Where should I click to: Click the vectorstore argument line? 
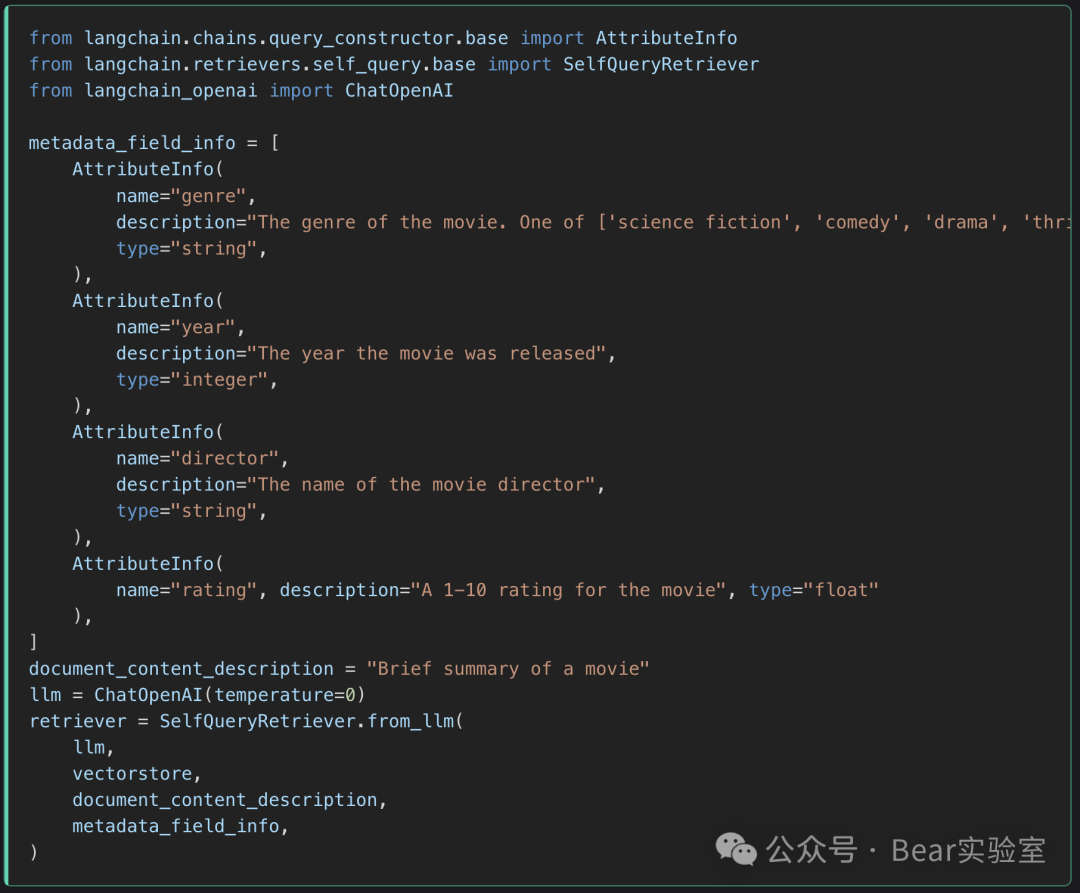point(137,773)
